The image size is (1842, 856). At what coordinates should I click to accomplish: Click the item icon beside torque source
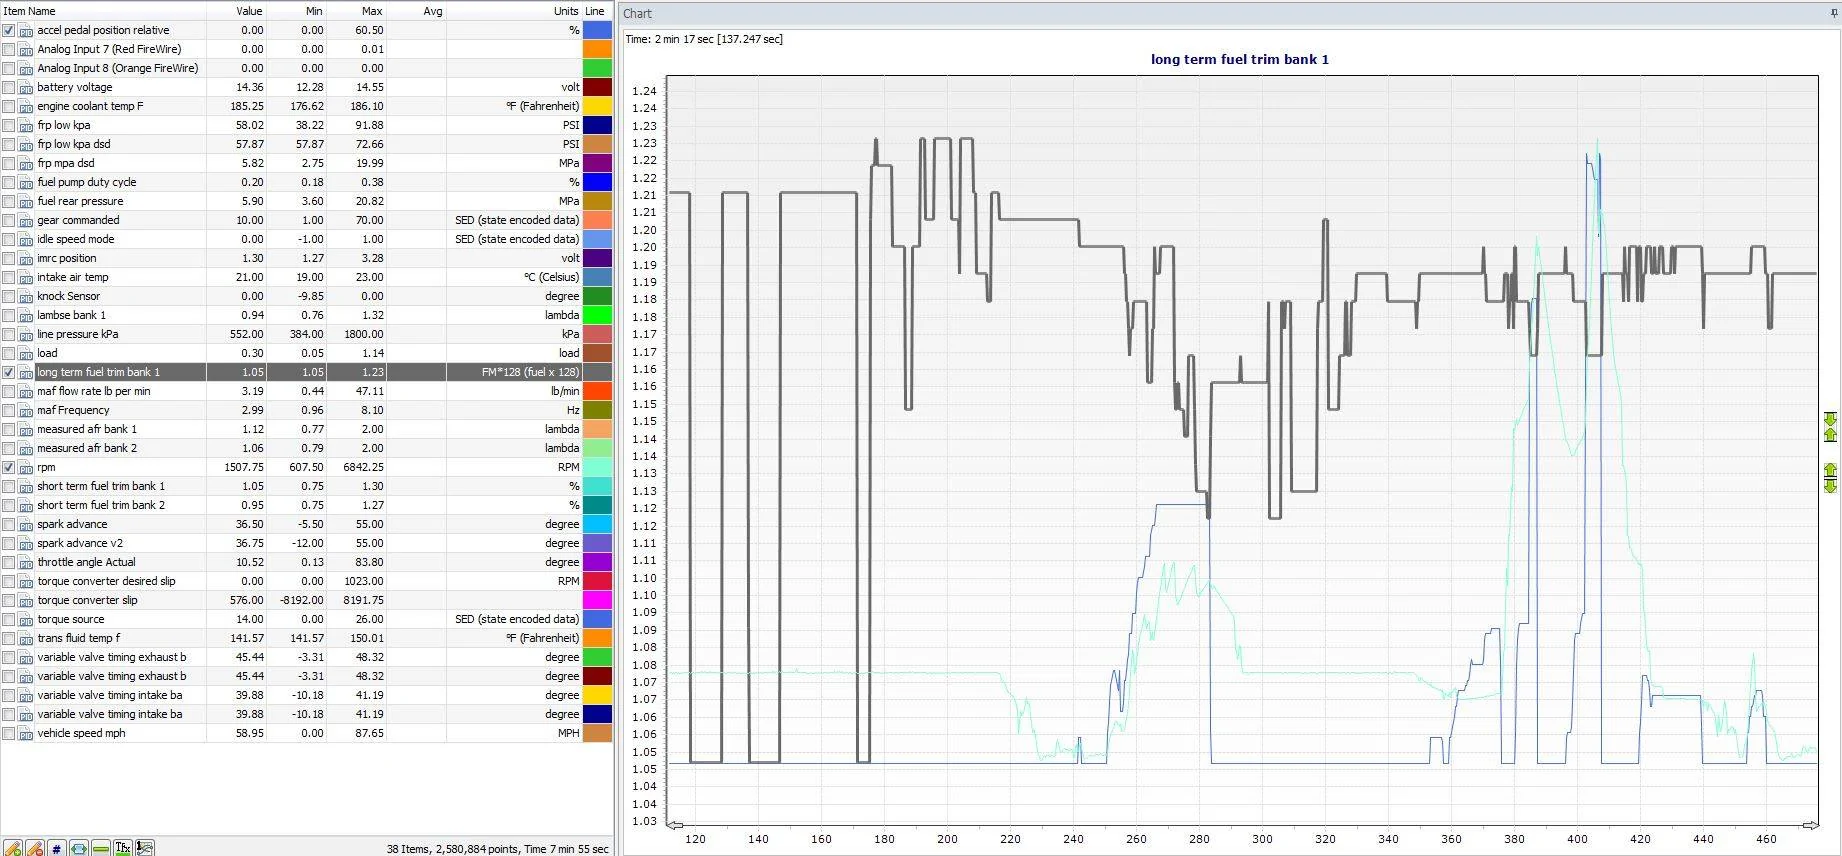26,619
